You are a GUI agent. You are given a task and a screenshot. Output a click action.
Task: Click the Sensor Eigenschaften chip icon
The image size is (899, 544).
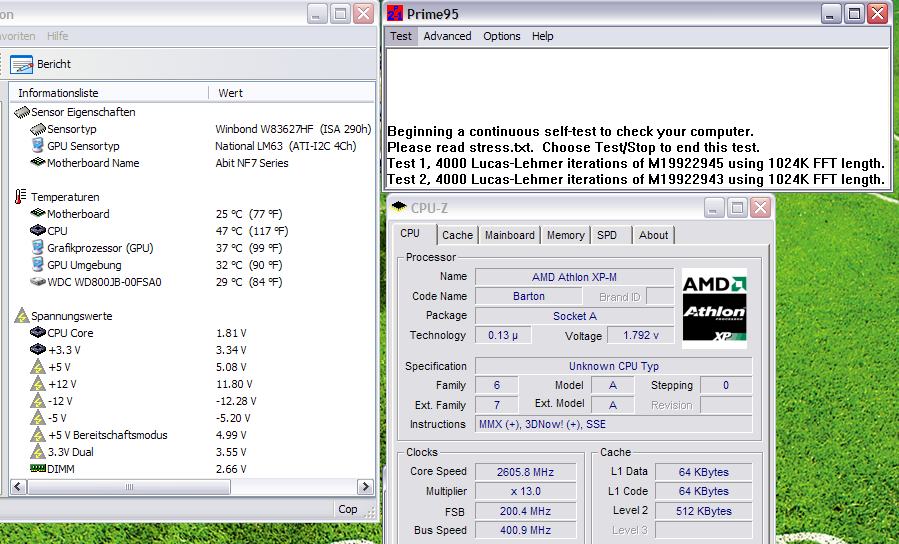22,112
